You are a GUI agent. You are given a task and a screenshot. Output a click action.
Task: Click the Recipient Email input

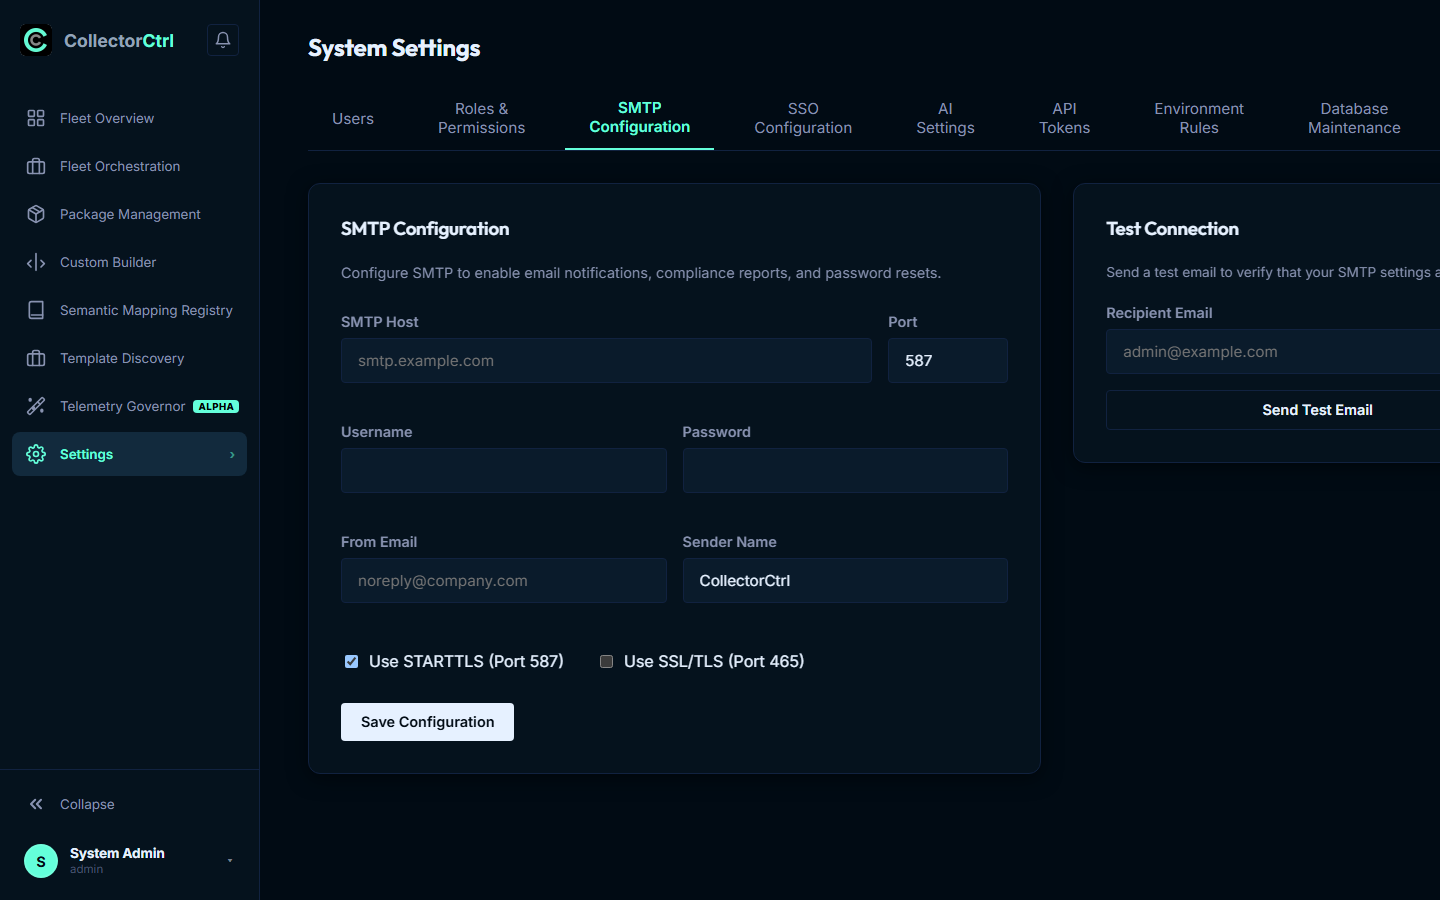click(1273, 352)
